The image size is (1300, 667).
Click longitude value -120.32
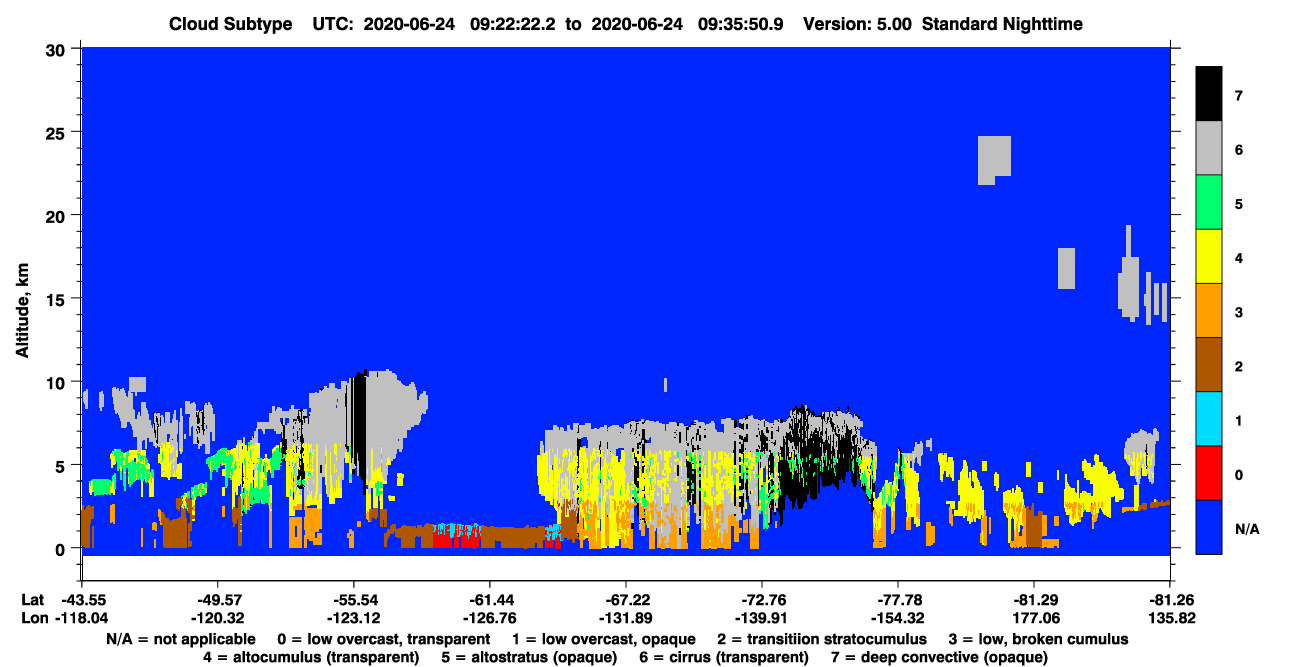[x=217, y=617]
